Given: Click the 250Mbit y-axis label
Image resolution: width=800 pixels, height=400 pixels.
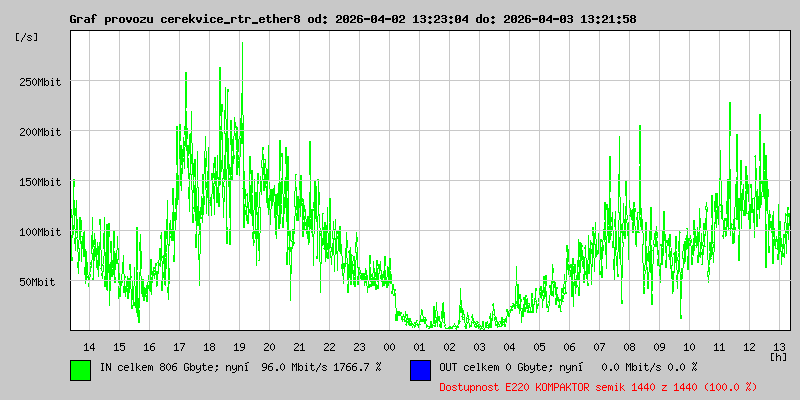Looking at the screenshot, I should (x=40, y=82).
